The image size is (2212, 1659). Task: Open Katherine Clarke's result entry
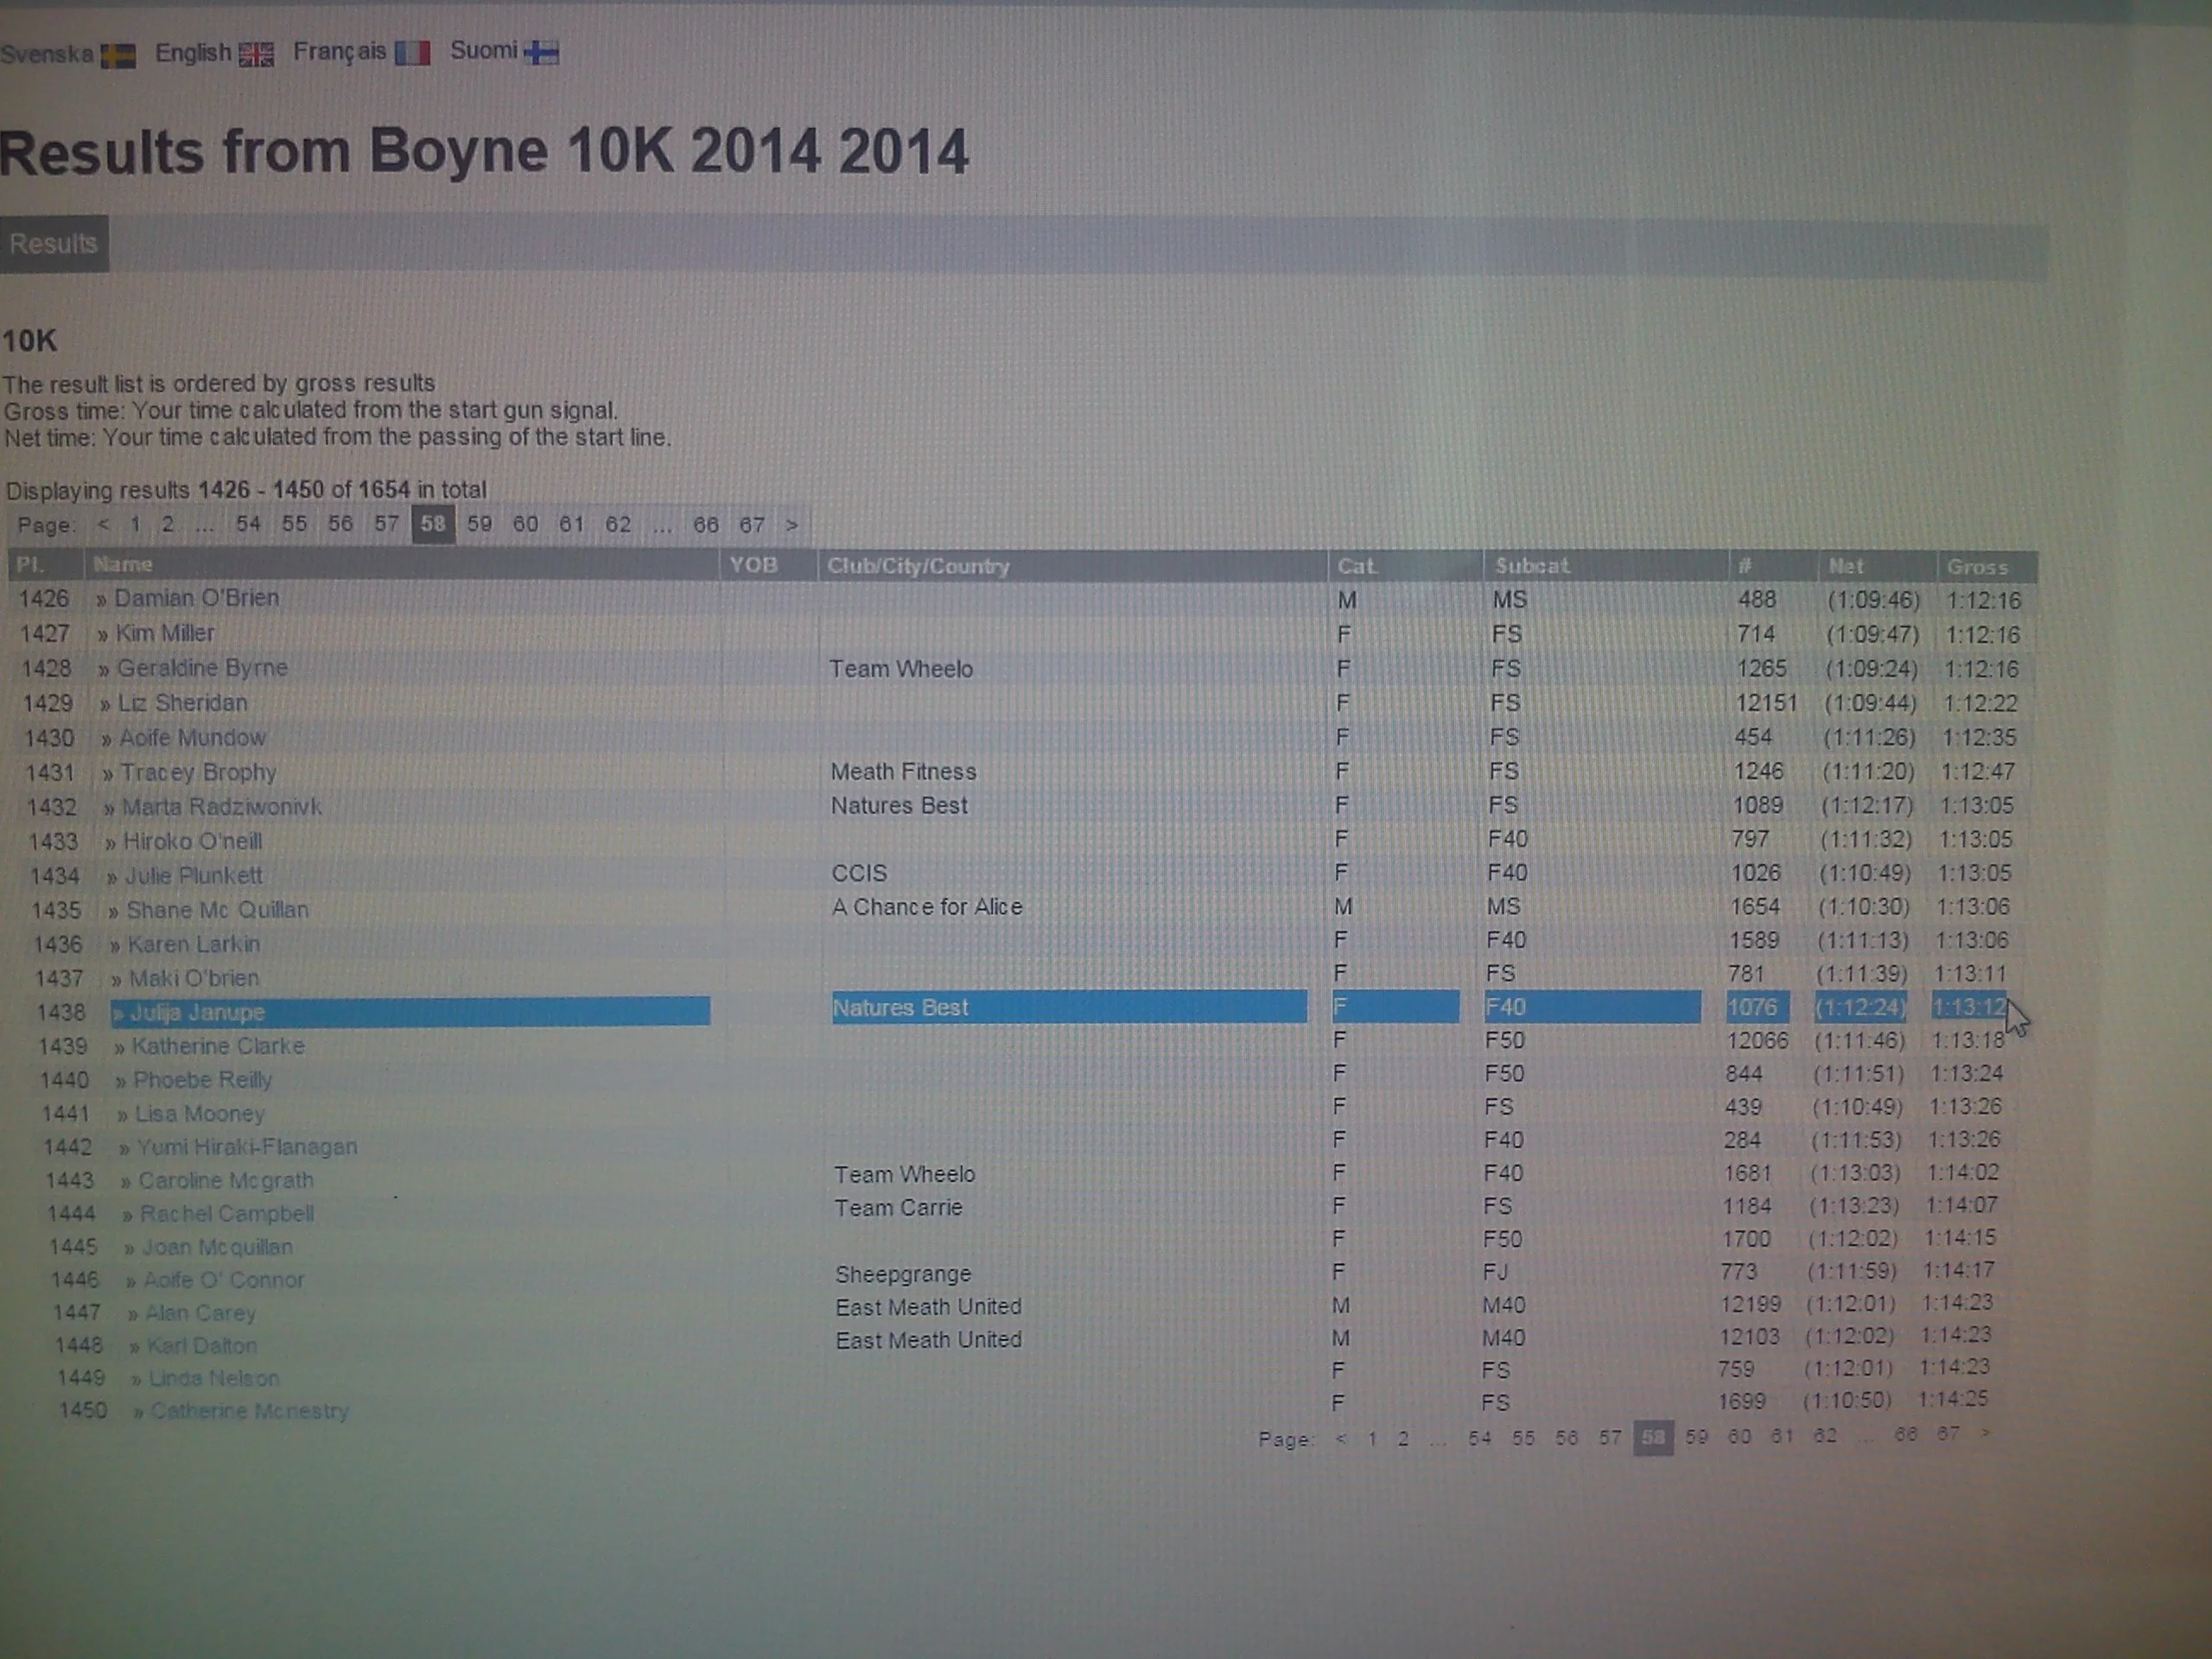218,1046
